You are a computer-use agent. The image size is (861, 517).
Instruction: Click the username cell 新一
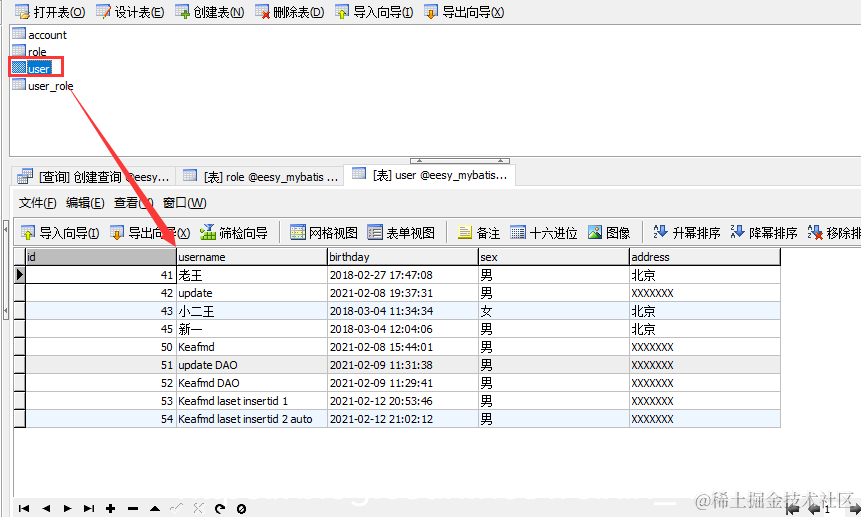coord(251,329)
